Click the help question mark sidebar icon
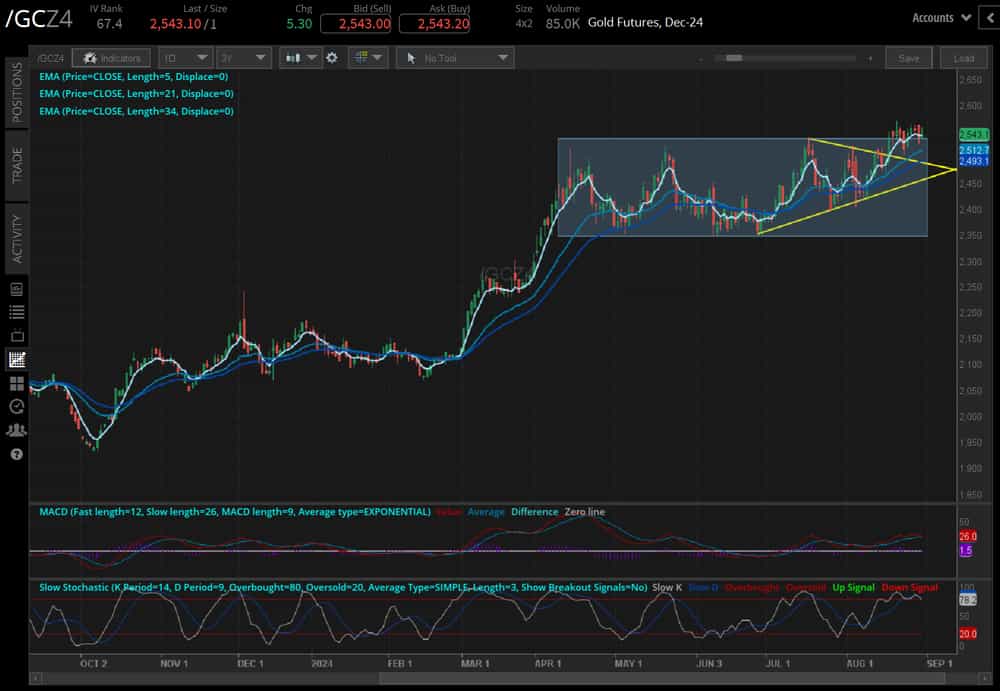Screen dimensions: 1000x691 [16, 455]
